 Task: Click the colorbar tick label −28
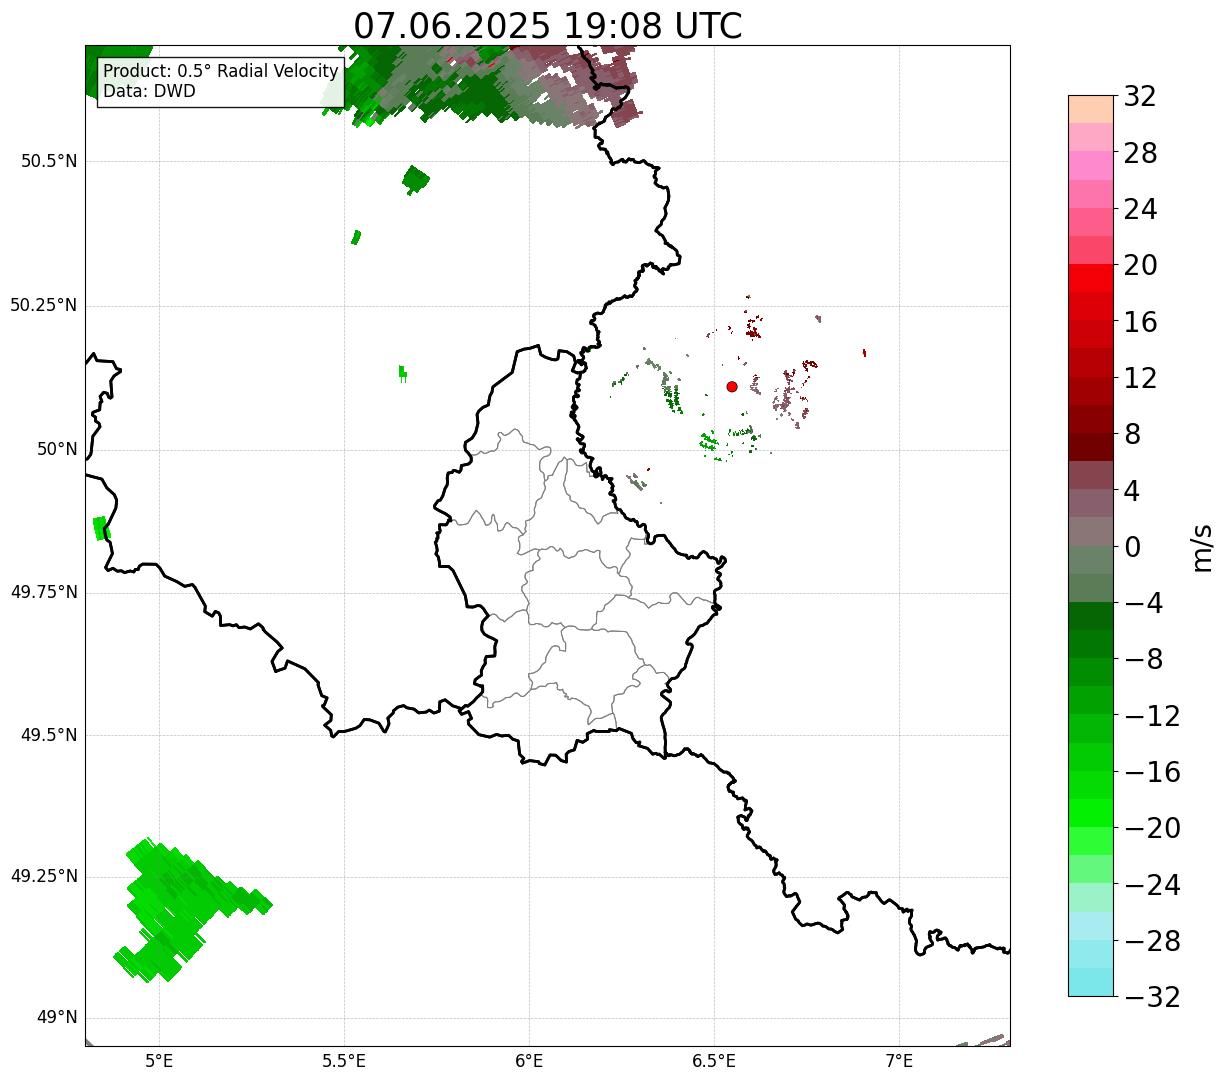[x=1152, y=941]
